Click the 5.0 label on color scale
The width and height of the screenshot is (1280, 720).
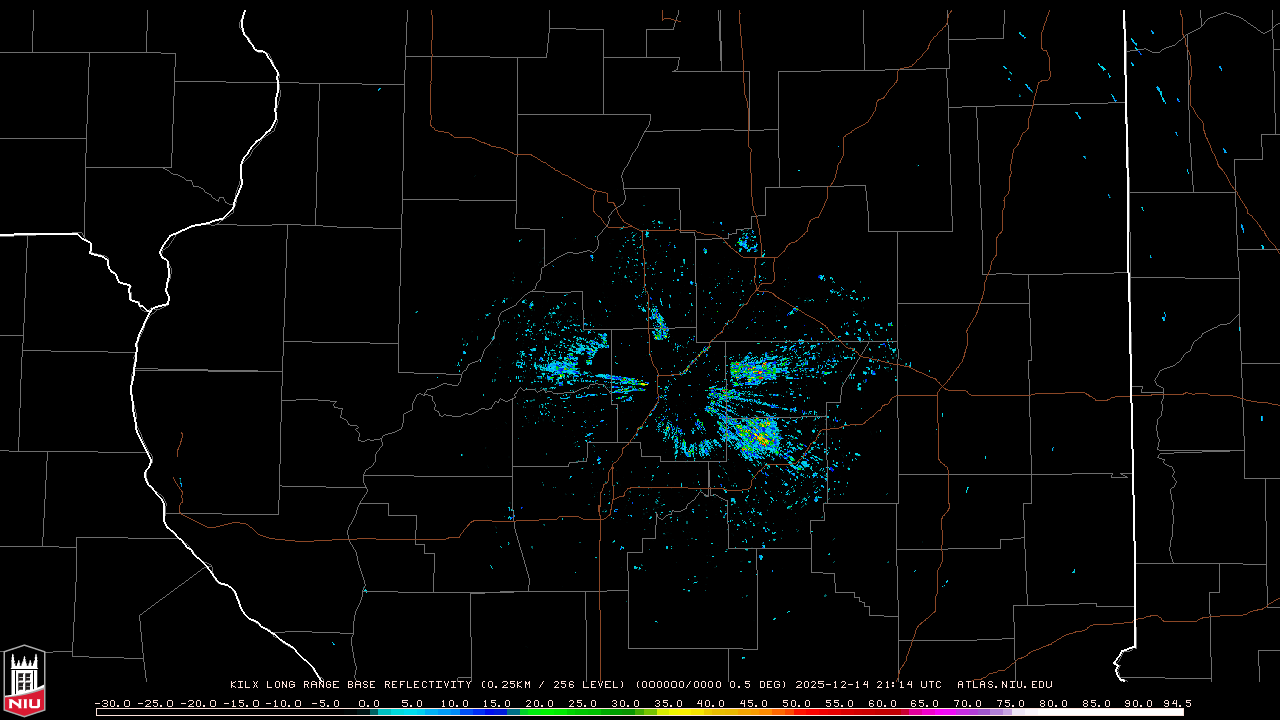(x=412, y=703)
